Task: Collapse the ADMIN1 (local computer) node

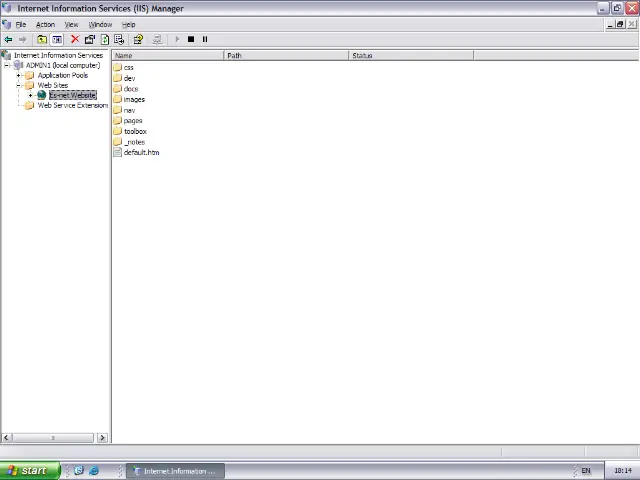Action: [7, 65]
